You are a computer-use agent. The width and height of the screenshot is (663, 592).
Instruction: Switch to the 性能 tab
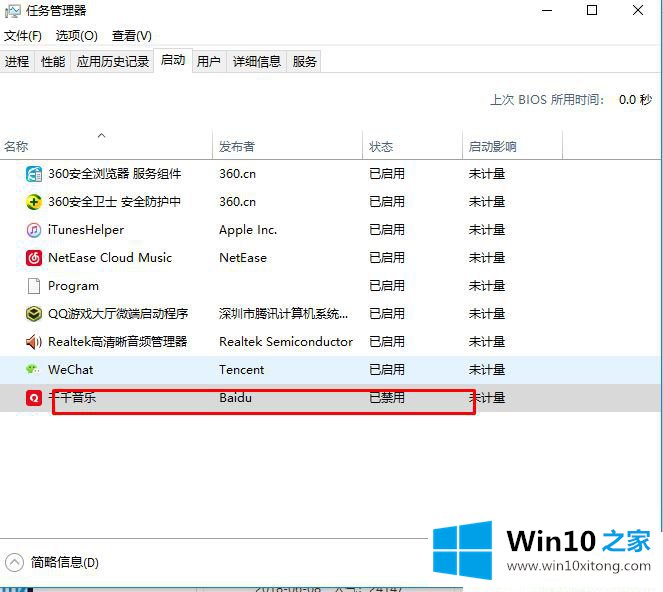(x=53, y=62)
